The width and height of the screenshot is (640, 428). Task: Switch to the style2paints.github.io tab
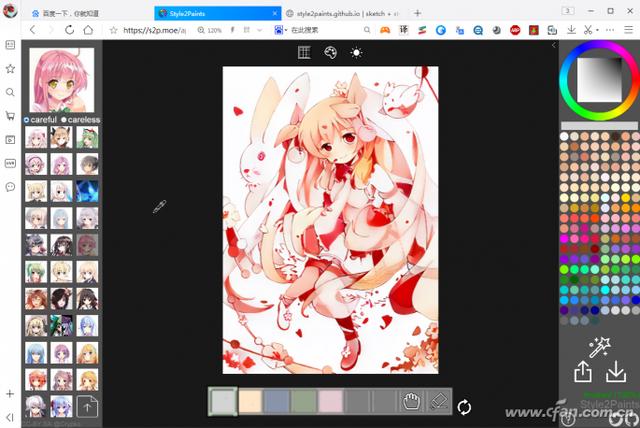[344, 13]
